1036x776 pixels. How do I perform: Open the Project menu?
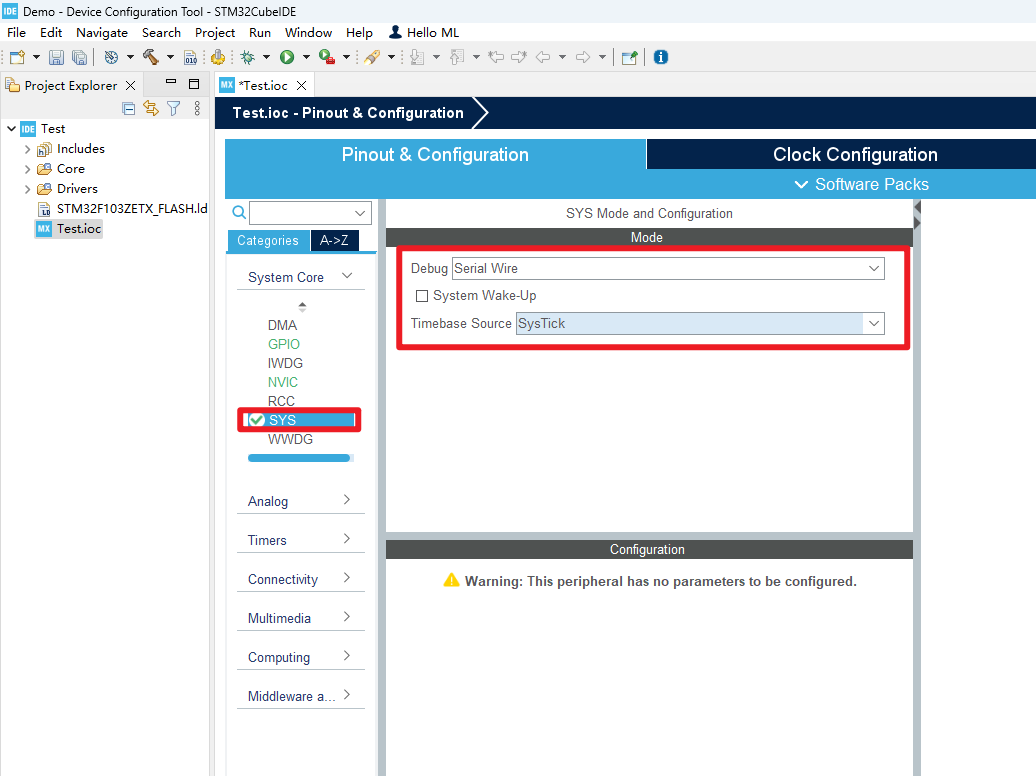[x=215, y=32]
